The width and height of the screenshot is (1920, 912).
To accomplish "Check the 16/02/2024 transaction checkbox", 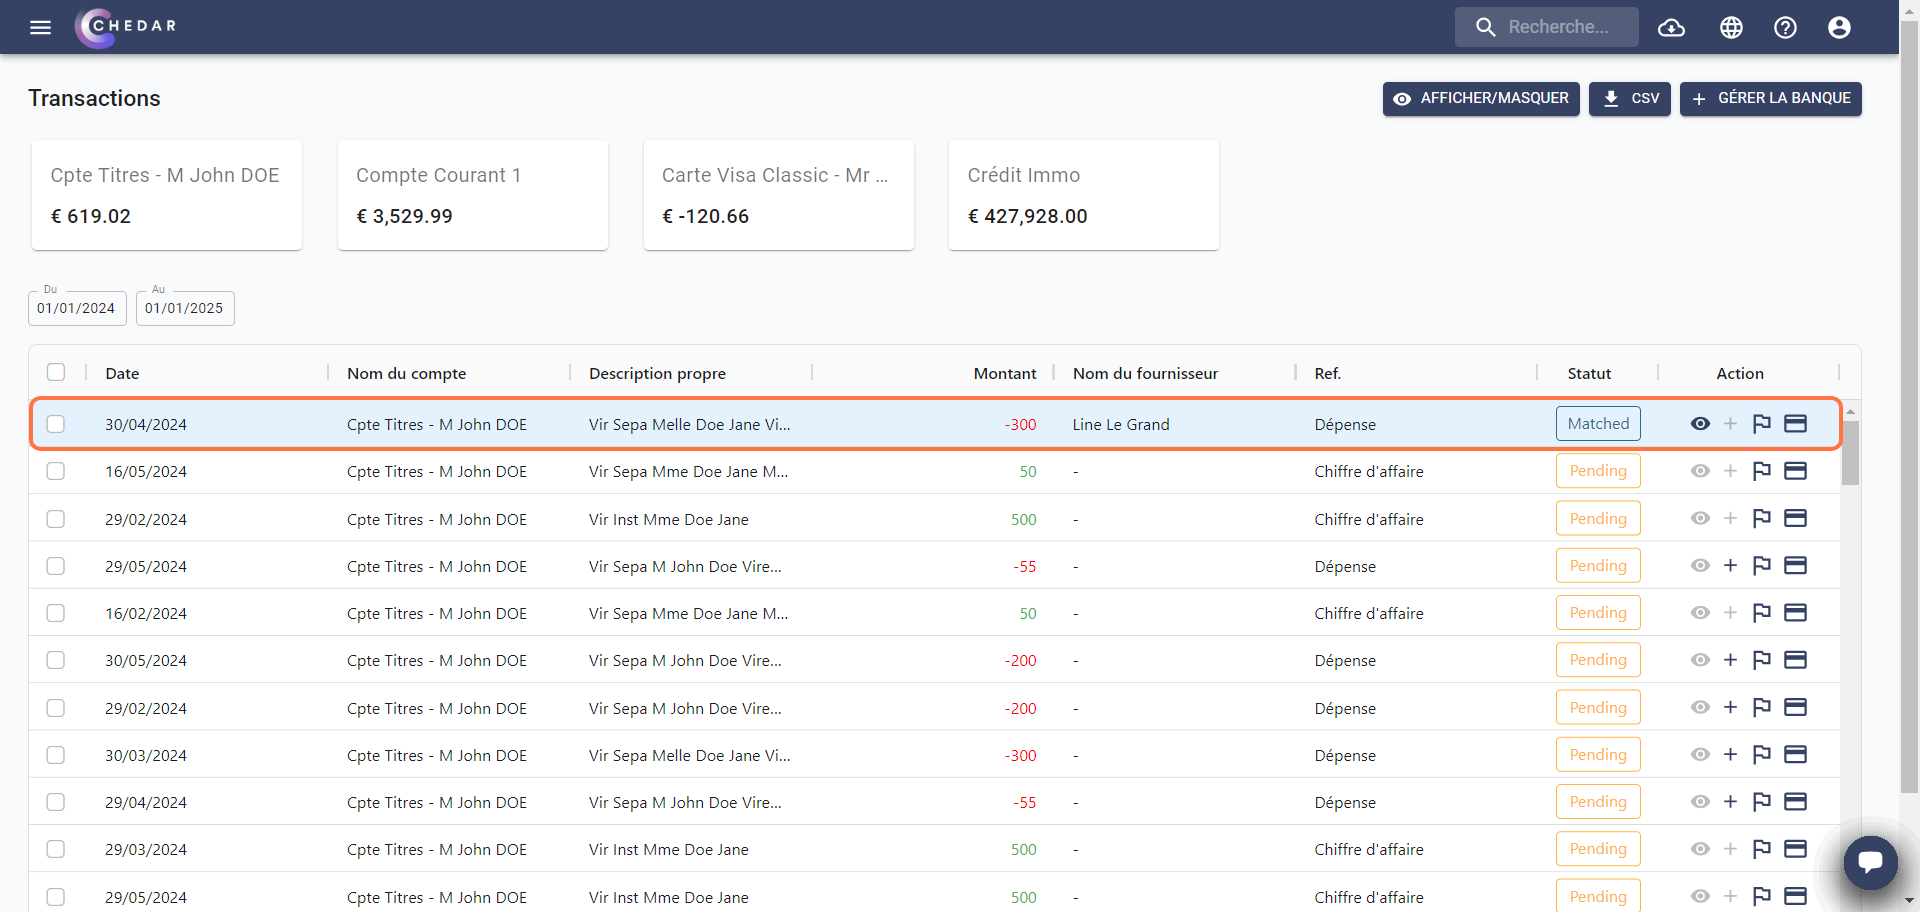I will [56, 613].
